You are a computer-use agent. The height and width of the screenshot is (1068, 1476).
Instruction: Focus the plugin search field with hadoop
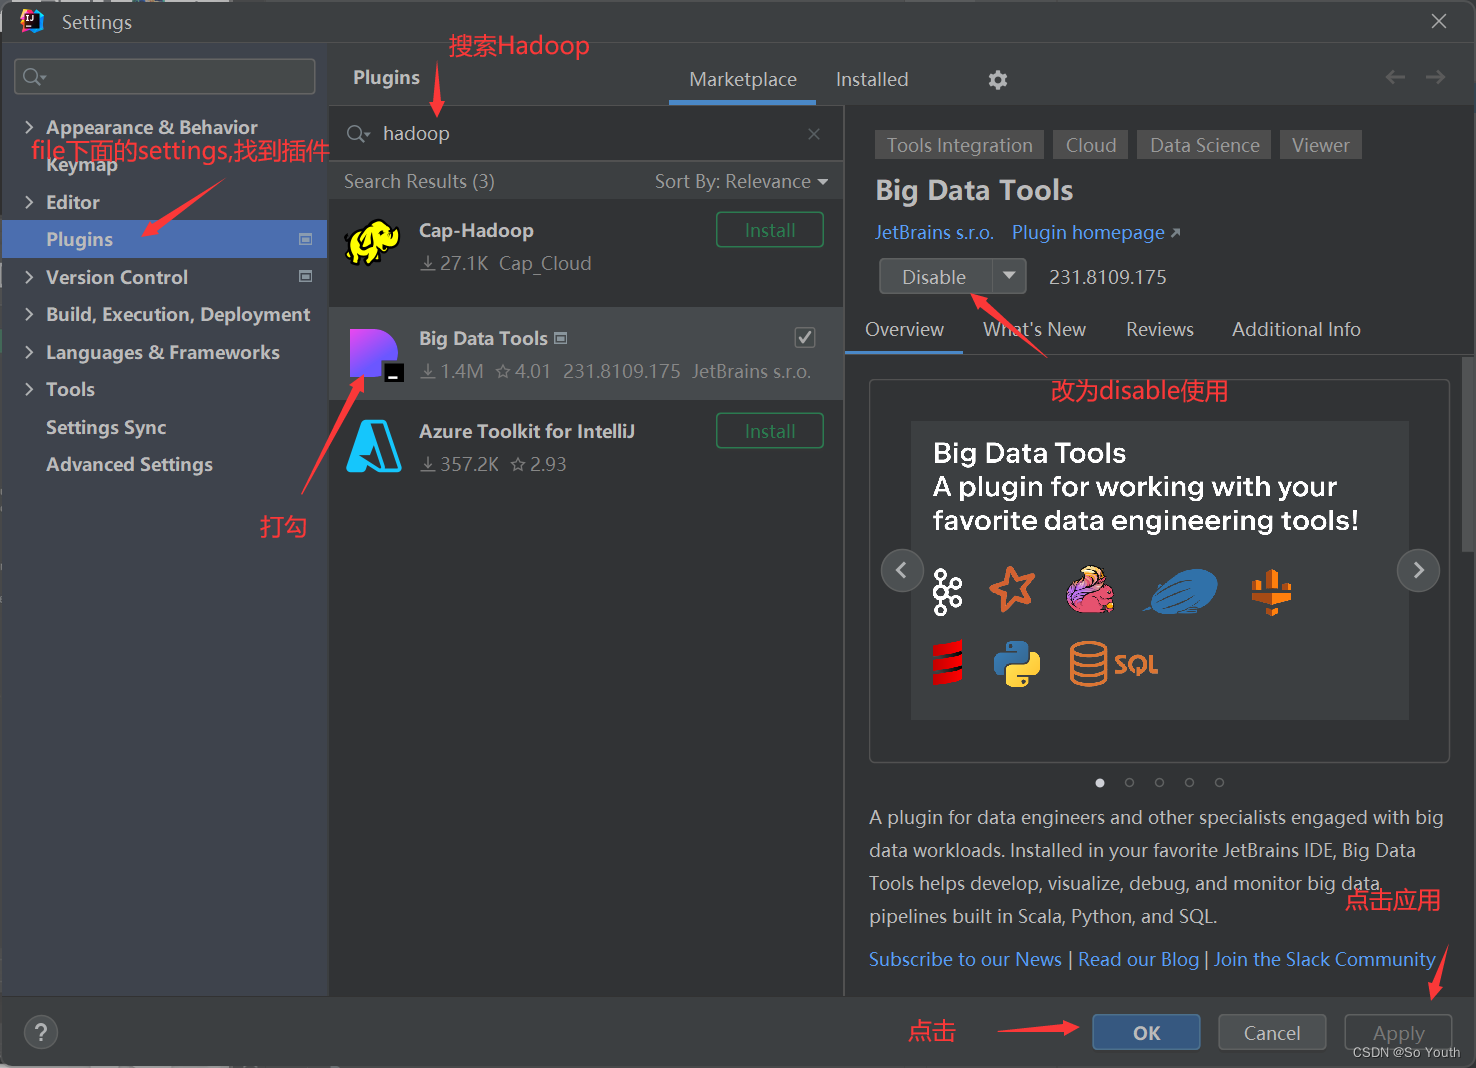point(586,134)
